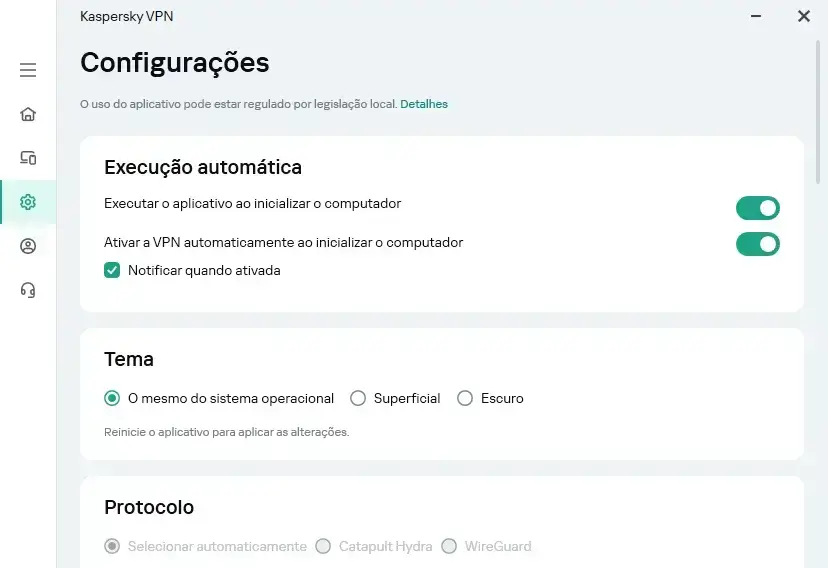Toggle Executar o aplicativo ao inicializar switch
This screenshot has width=828, height=568.
click(x=758, y=208)
